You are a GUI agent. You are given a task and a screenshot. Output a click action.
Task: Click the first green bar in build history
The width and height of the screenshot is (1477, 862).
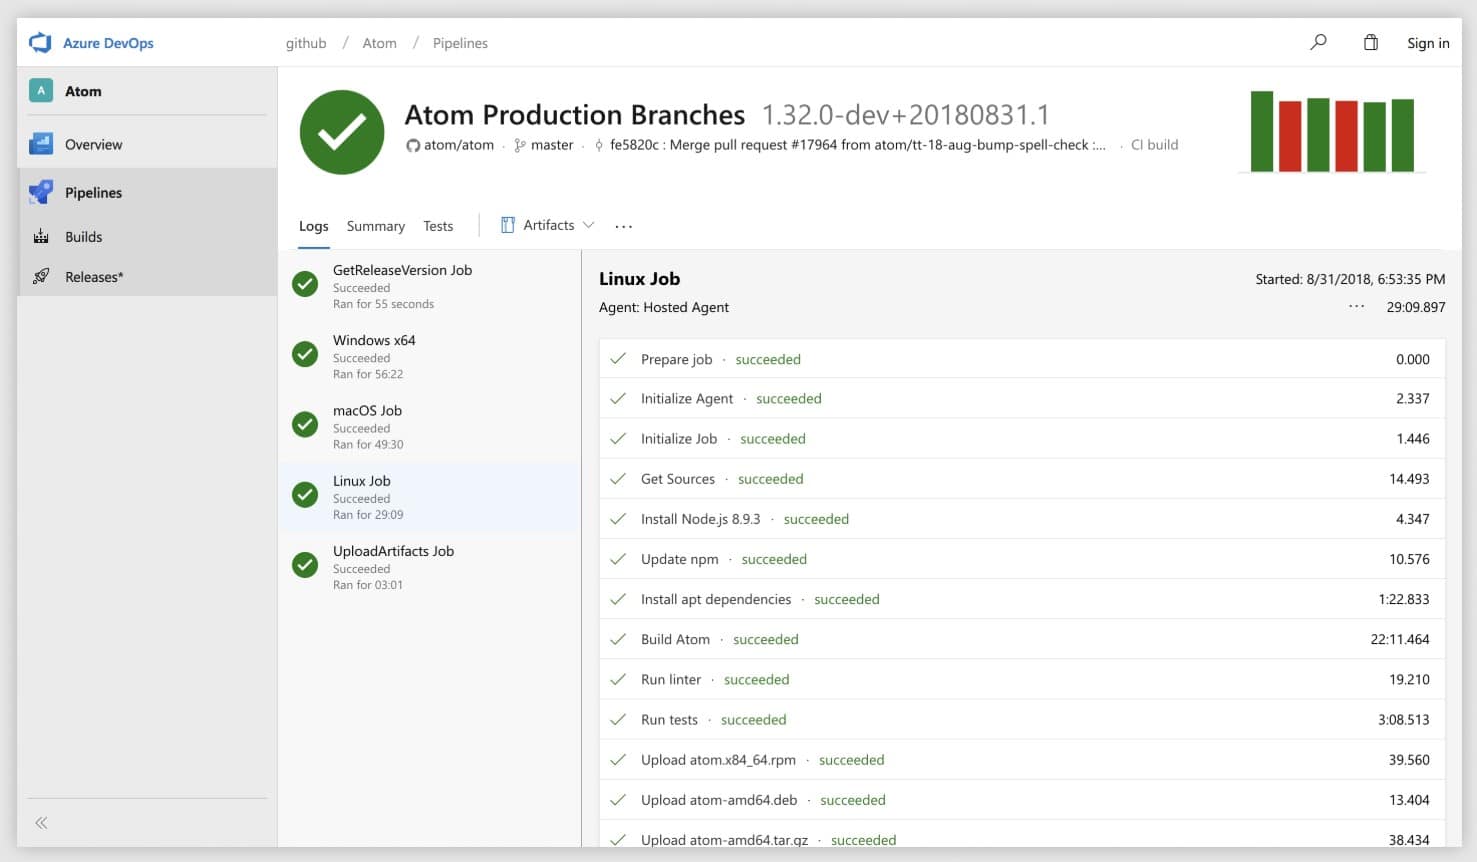[1262, 131]
